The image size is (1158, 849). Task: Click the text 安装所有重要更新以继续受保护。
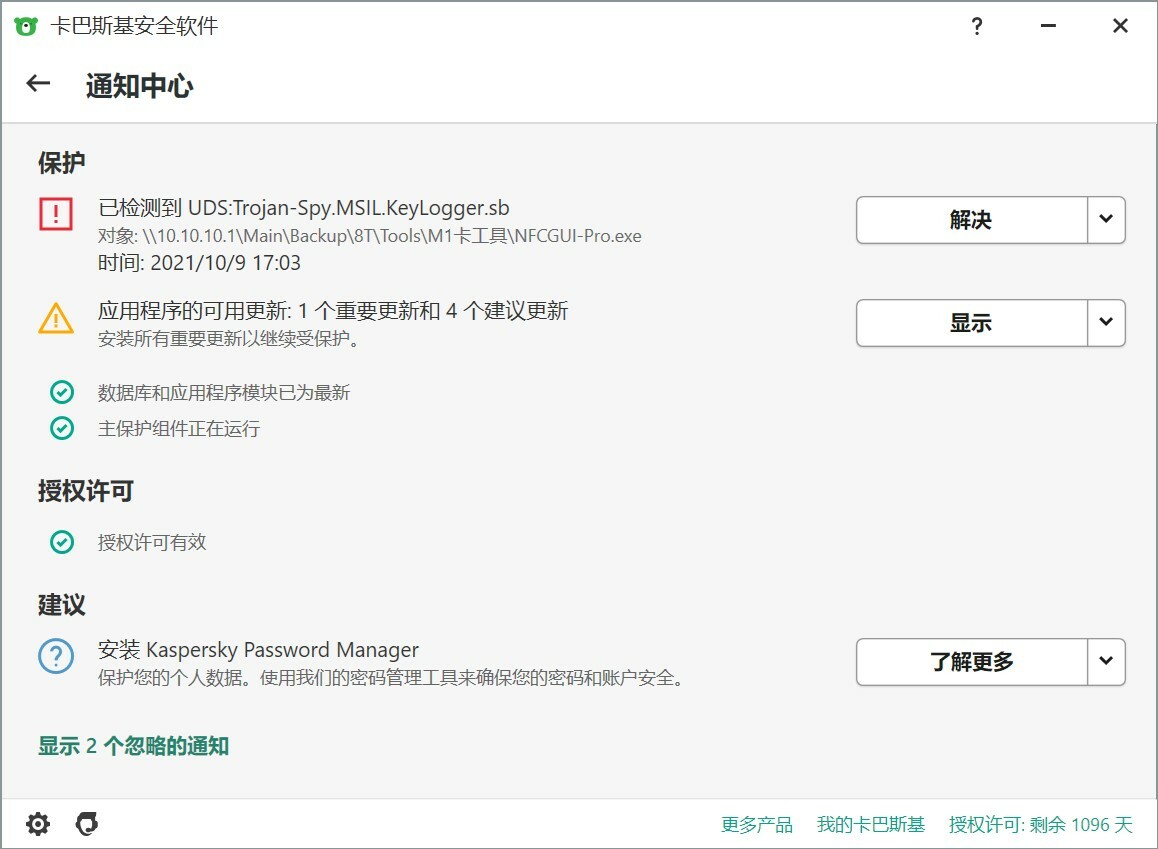click(229, 339)
